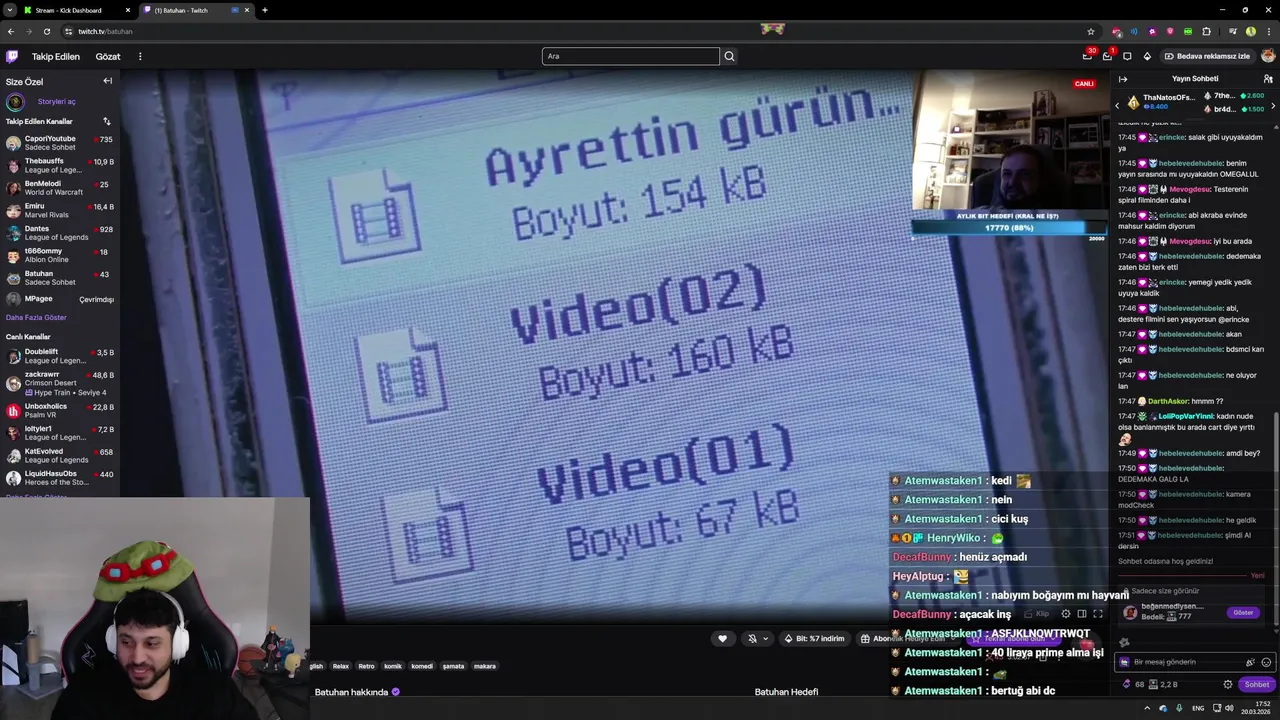Open the inbox with 1 badge
The image size is (1280, 720).
(x=1107, y=56)
